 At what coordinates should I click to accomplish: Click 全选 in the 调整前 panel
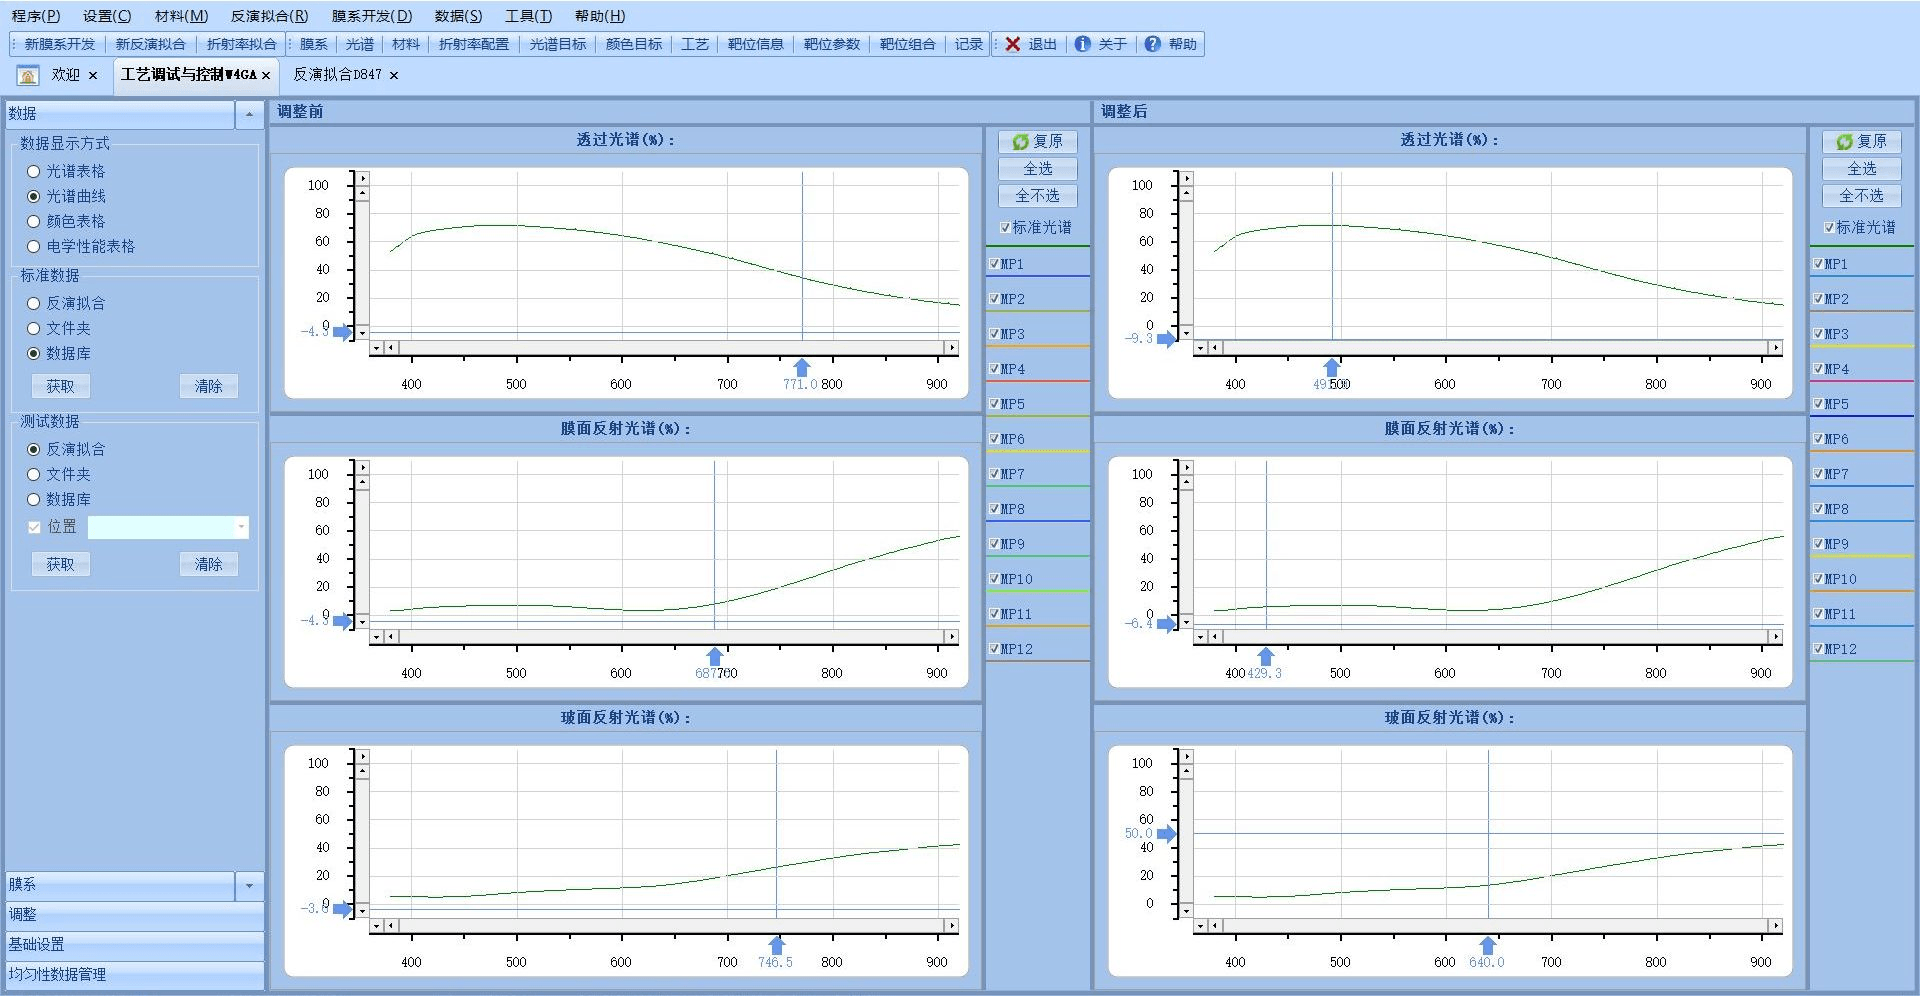[x=1037, y=169]
